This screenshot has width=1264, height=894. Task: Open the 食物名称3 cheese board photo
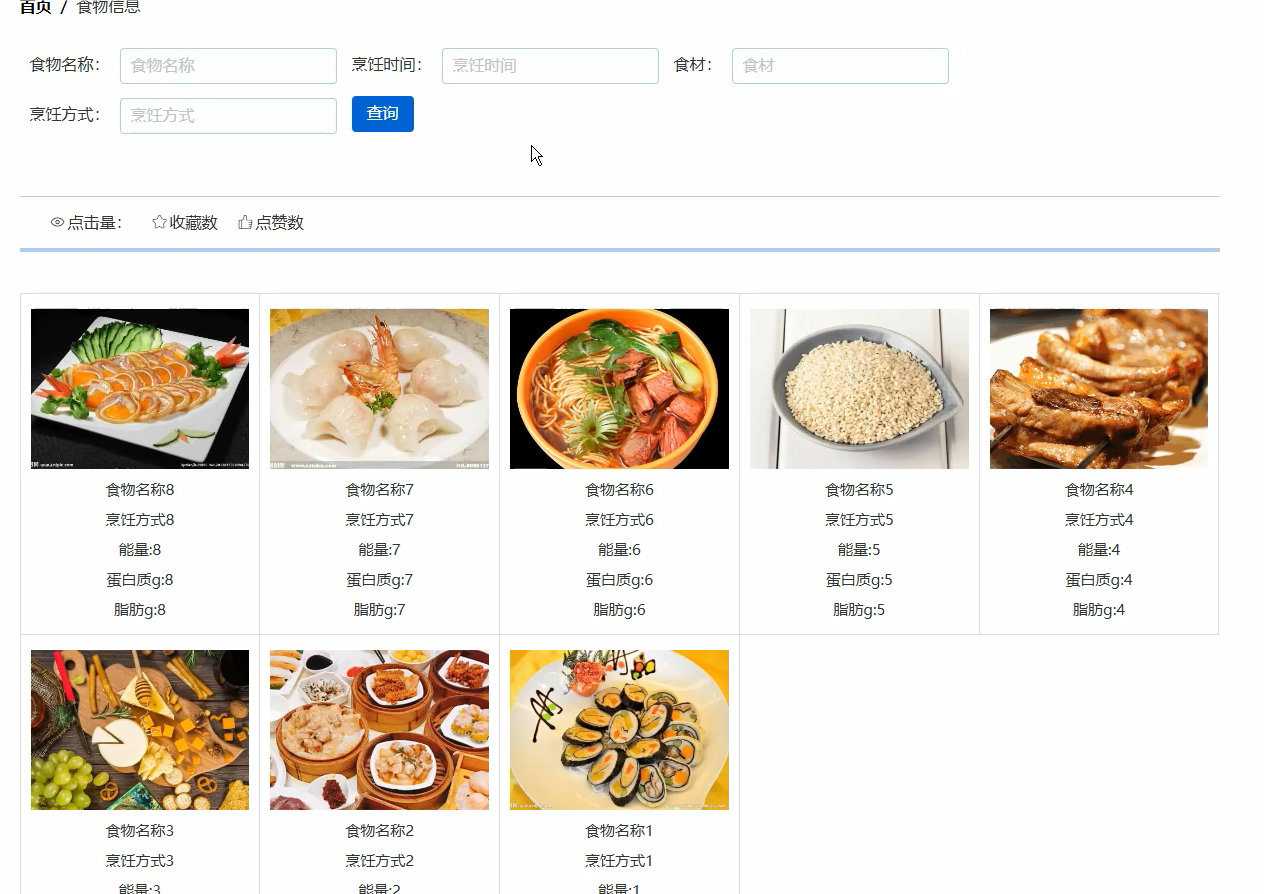click(x=140, y=730)
